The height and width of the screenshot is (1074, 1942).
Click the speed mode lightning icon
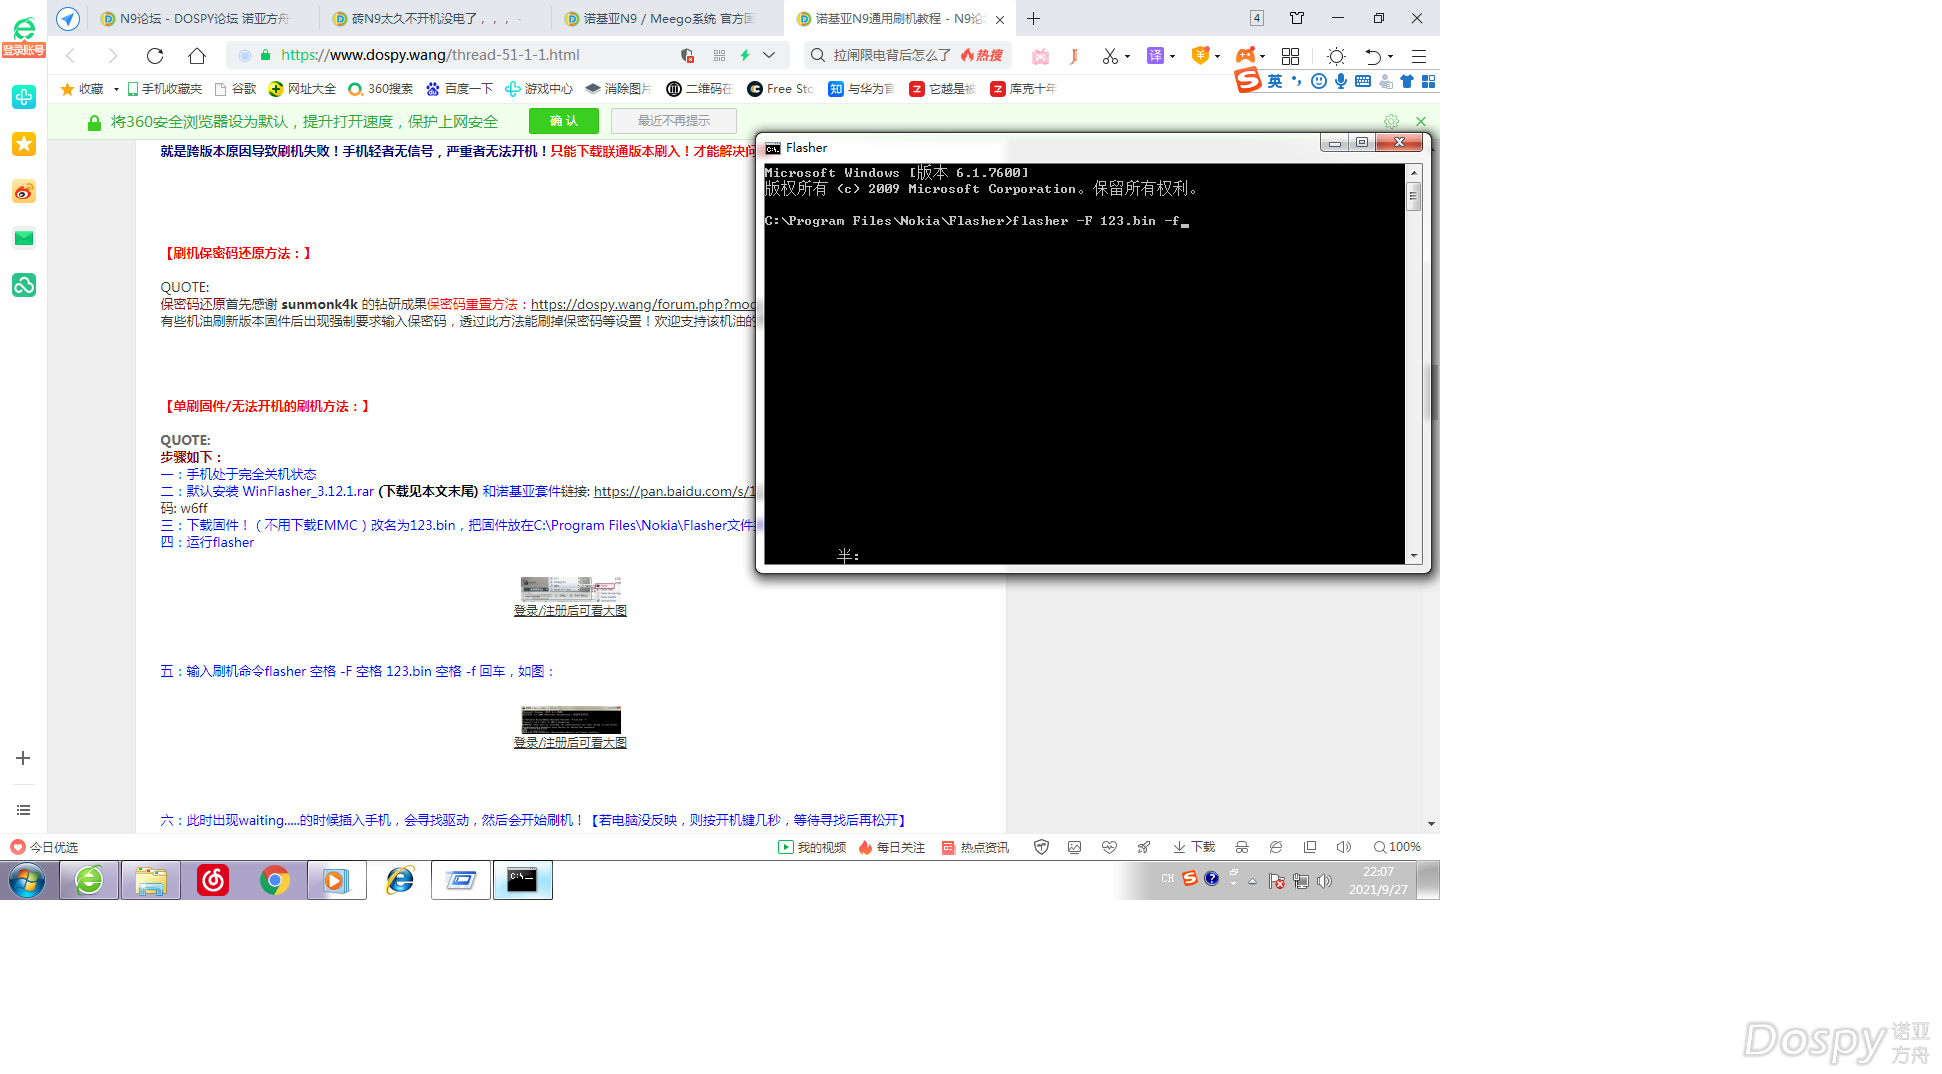[x=745, y=55]
